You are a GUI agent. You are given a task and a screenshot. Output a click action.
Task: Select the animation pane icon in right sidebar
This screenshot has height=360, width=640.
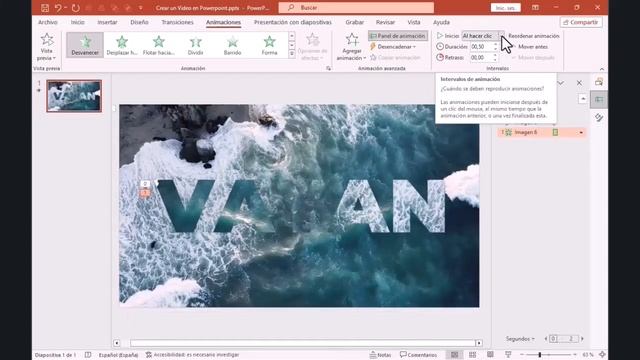tap(599, 100)
